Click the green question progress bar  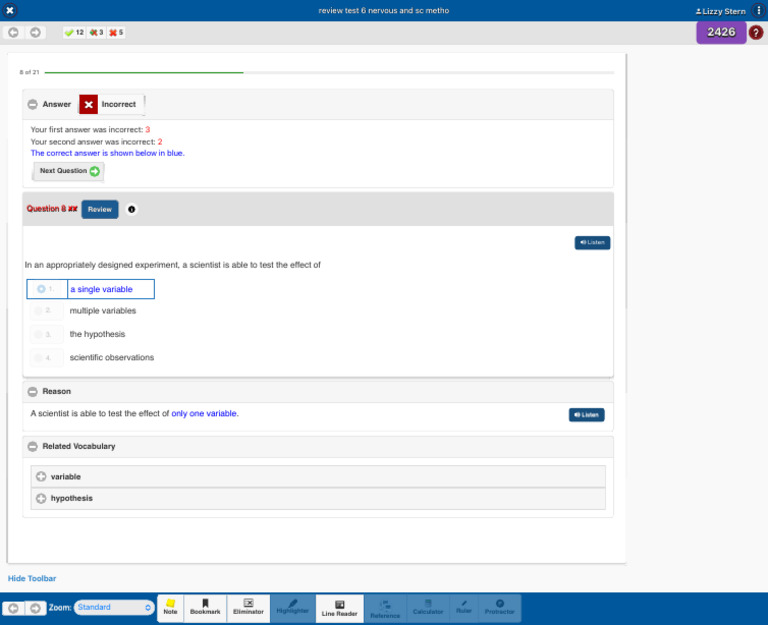pyautogui.click(x=144, y=72)
